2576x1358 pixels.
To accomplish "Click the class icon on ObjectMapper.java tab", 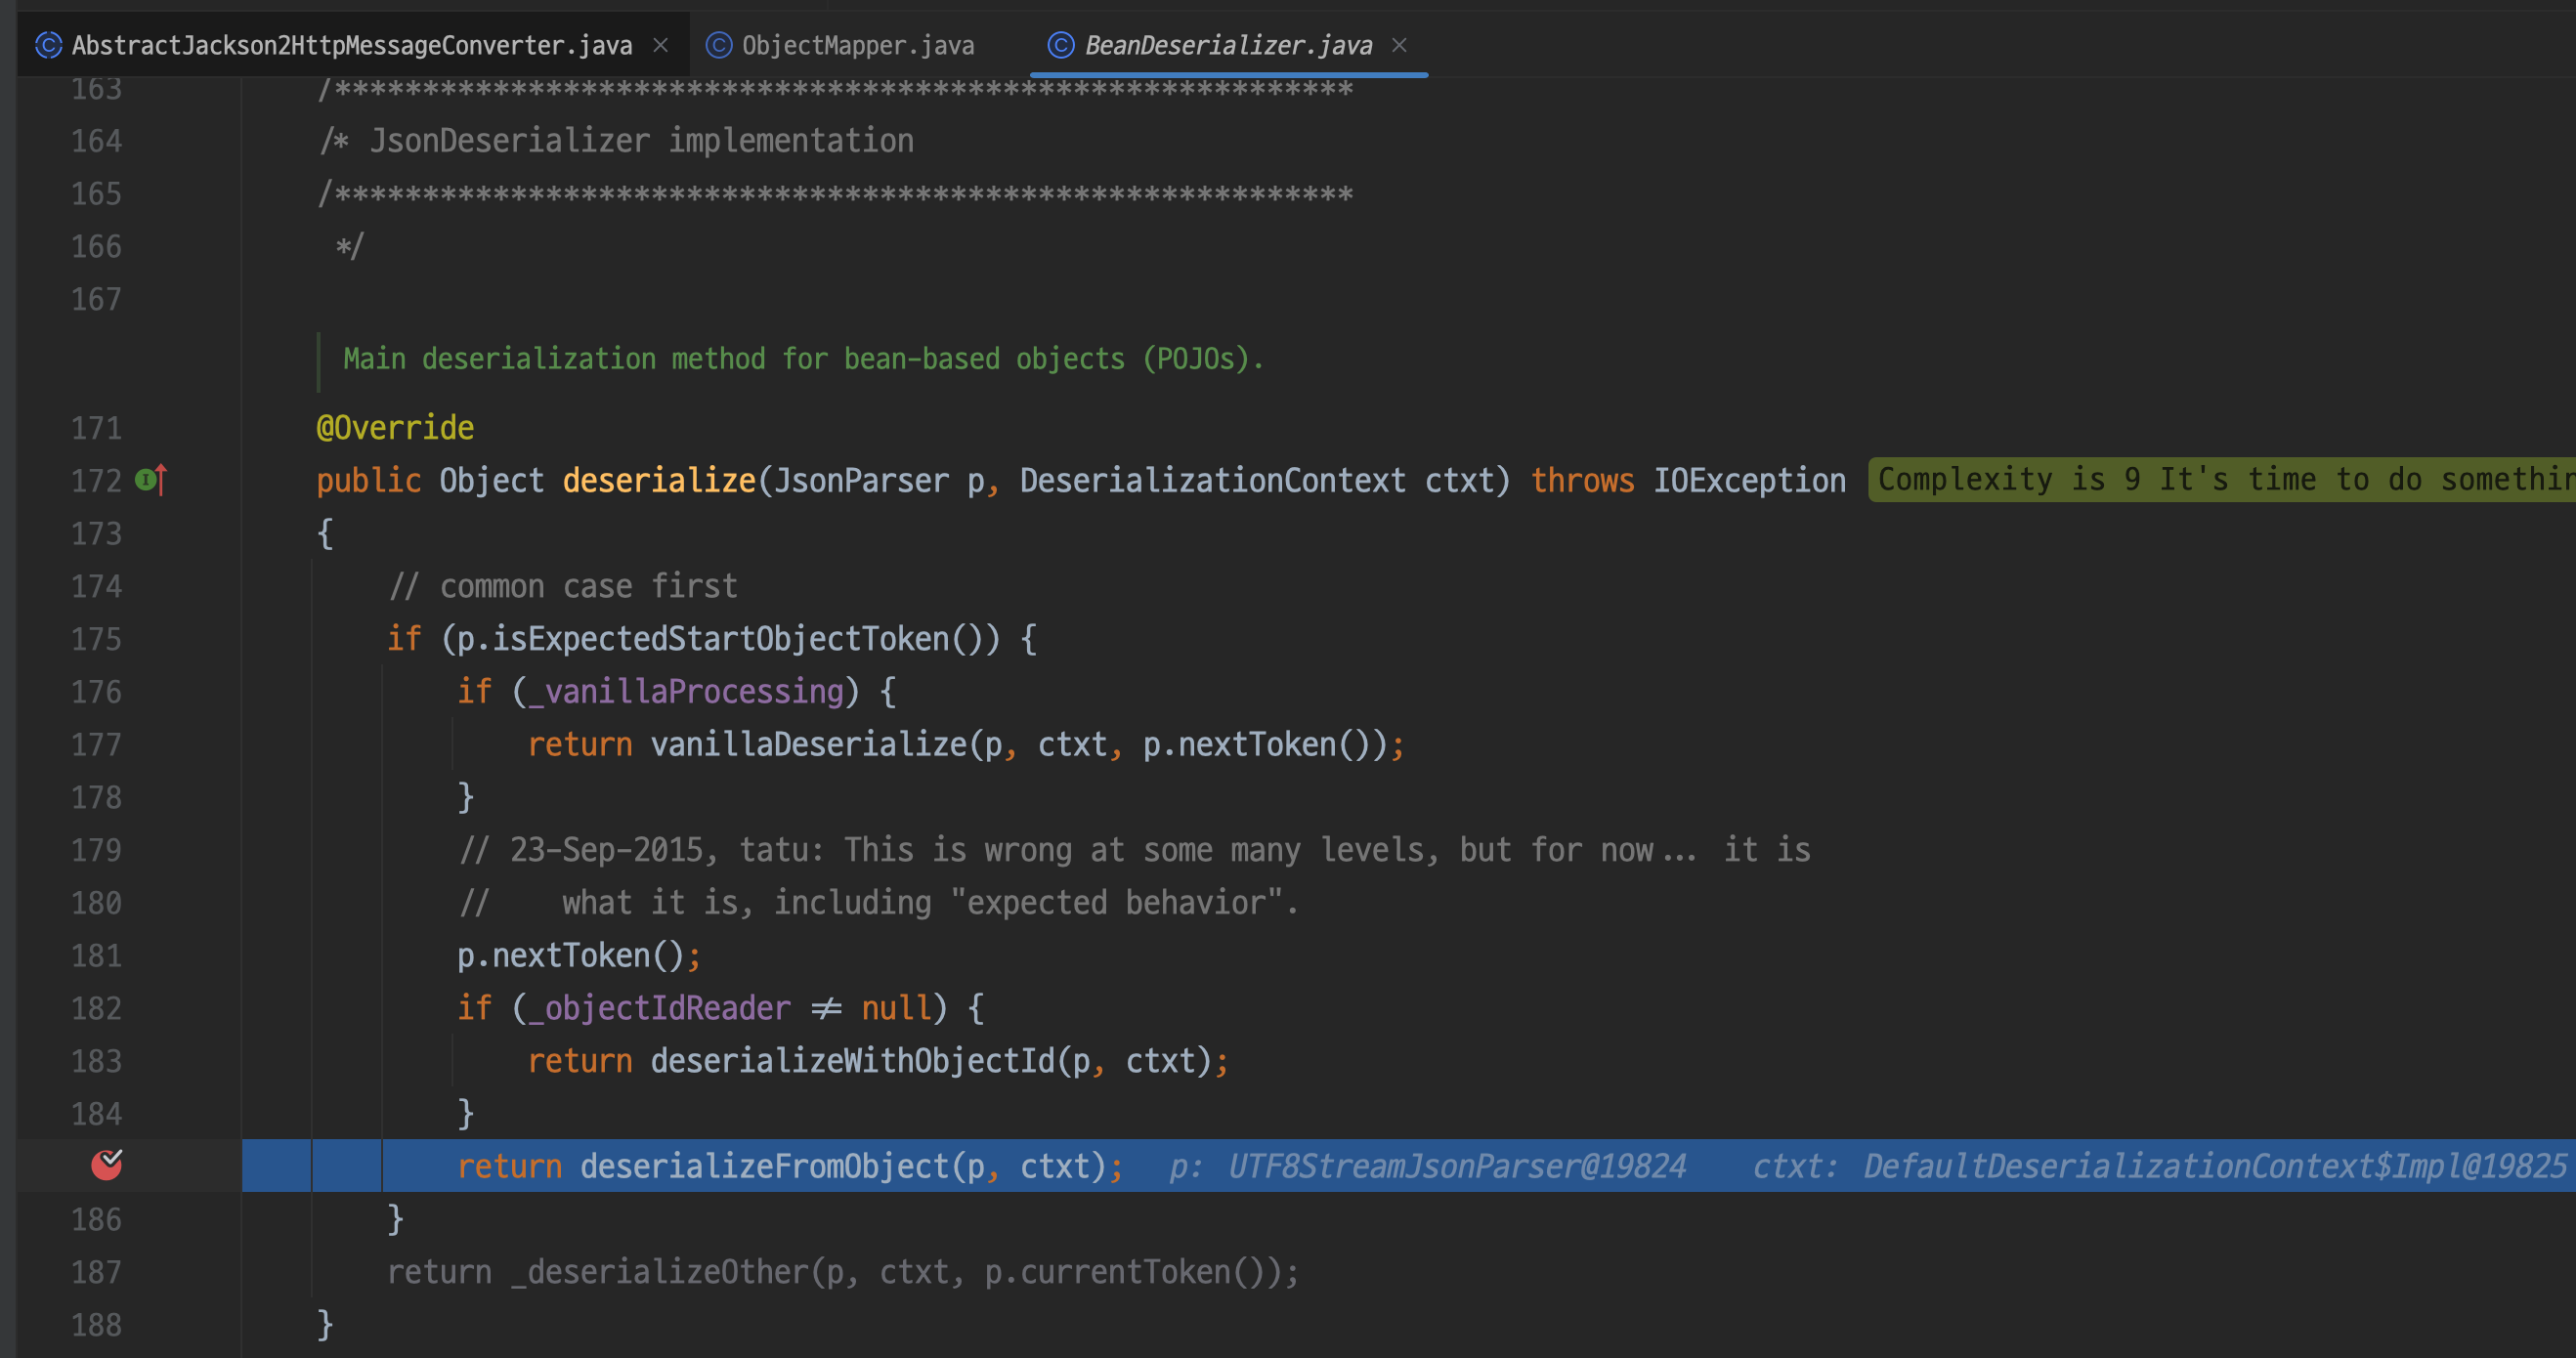I will (x=718, y=45).
